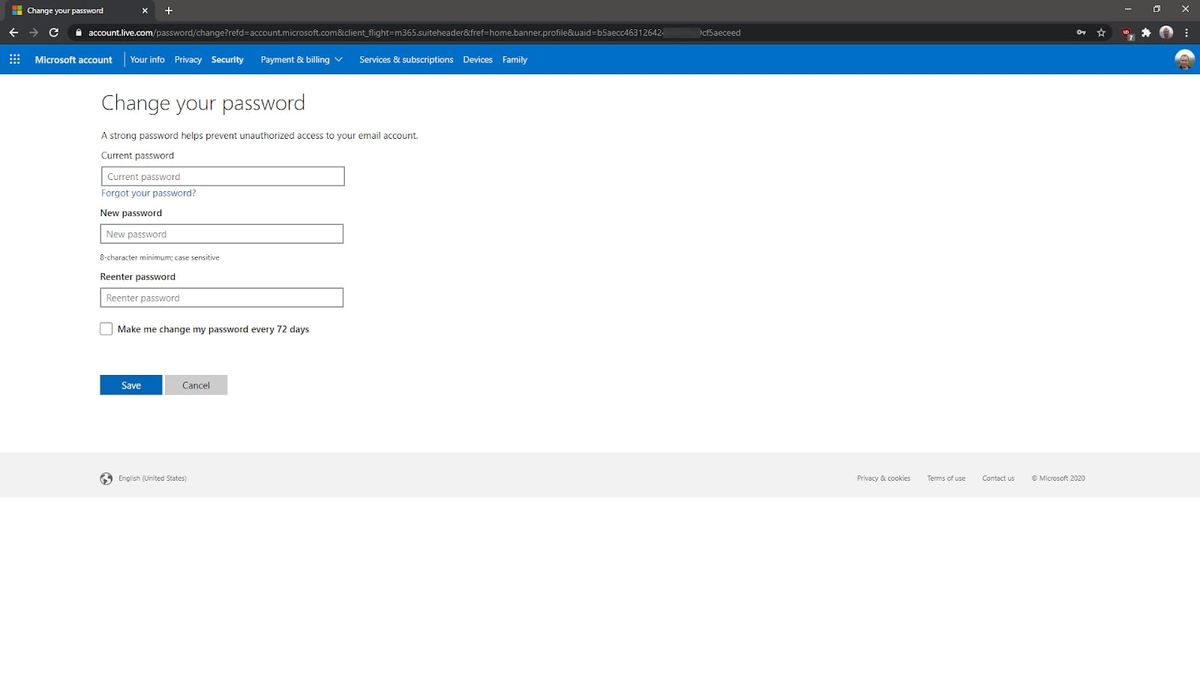Open Chrome's three-dot customize menu
The image size is (1200, 675).
coord(1186,32)
